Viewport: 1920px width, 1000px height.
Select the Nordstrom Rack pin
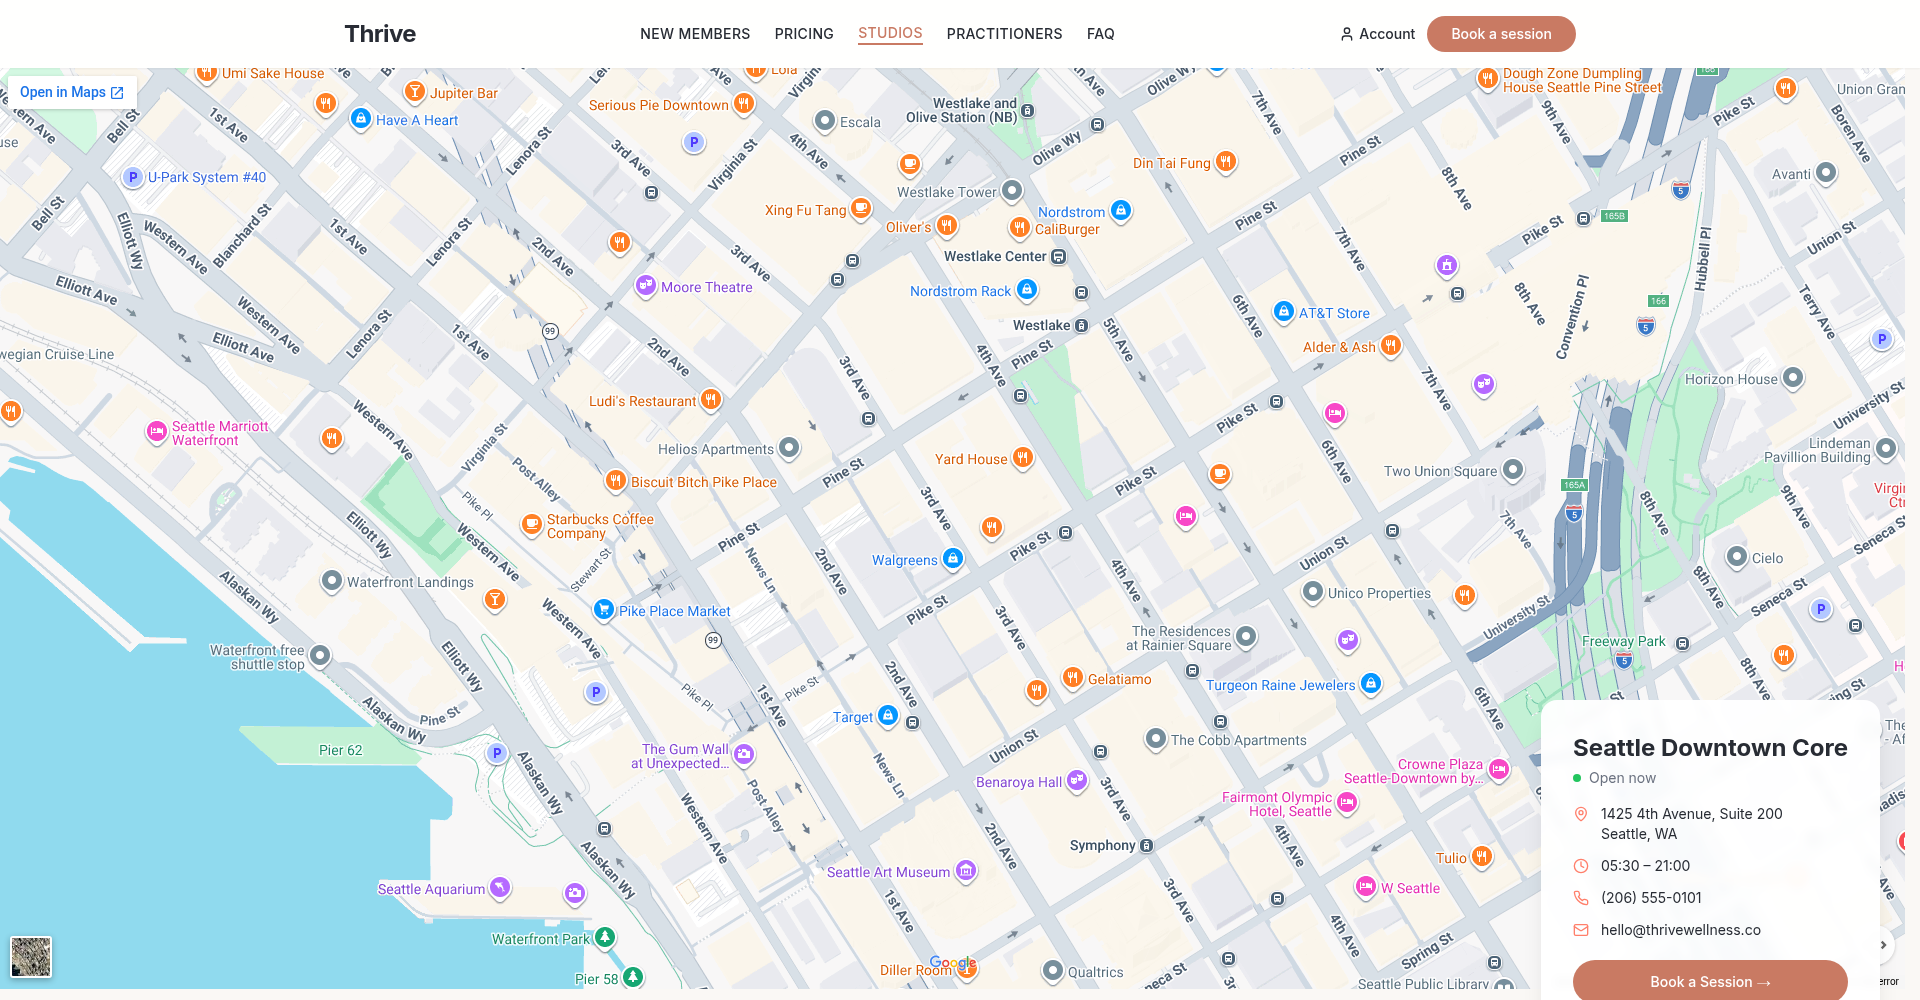tap(1026, 289)
